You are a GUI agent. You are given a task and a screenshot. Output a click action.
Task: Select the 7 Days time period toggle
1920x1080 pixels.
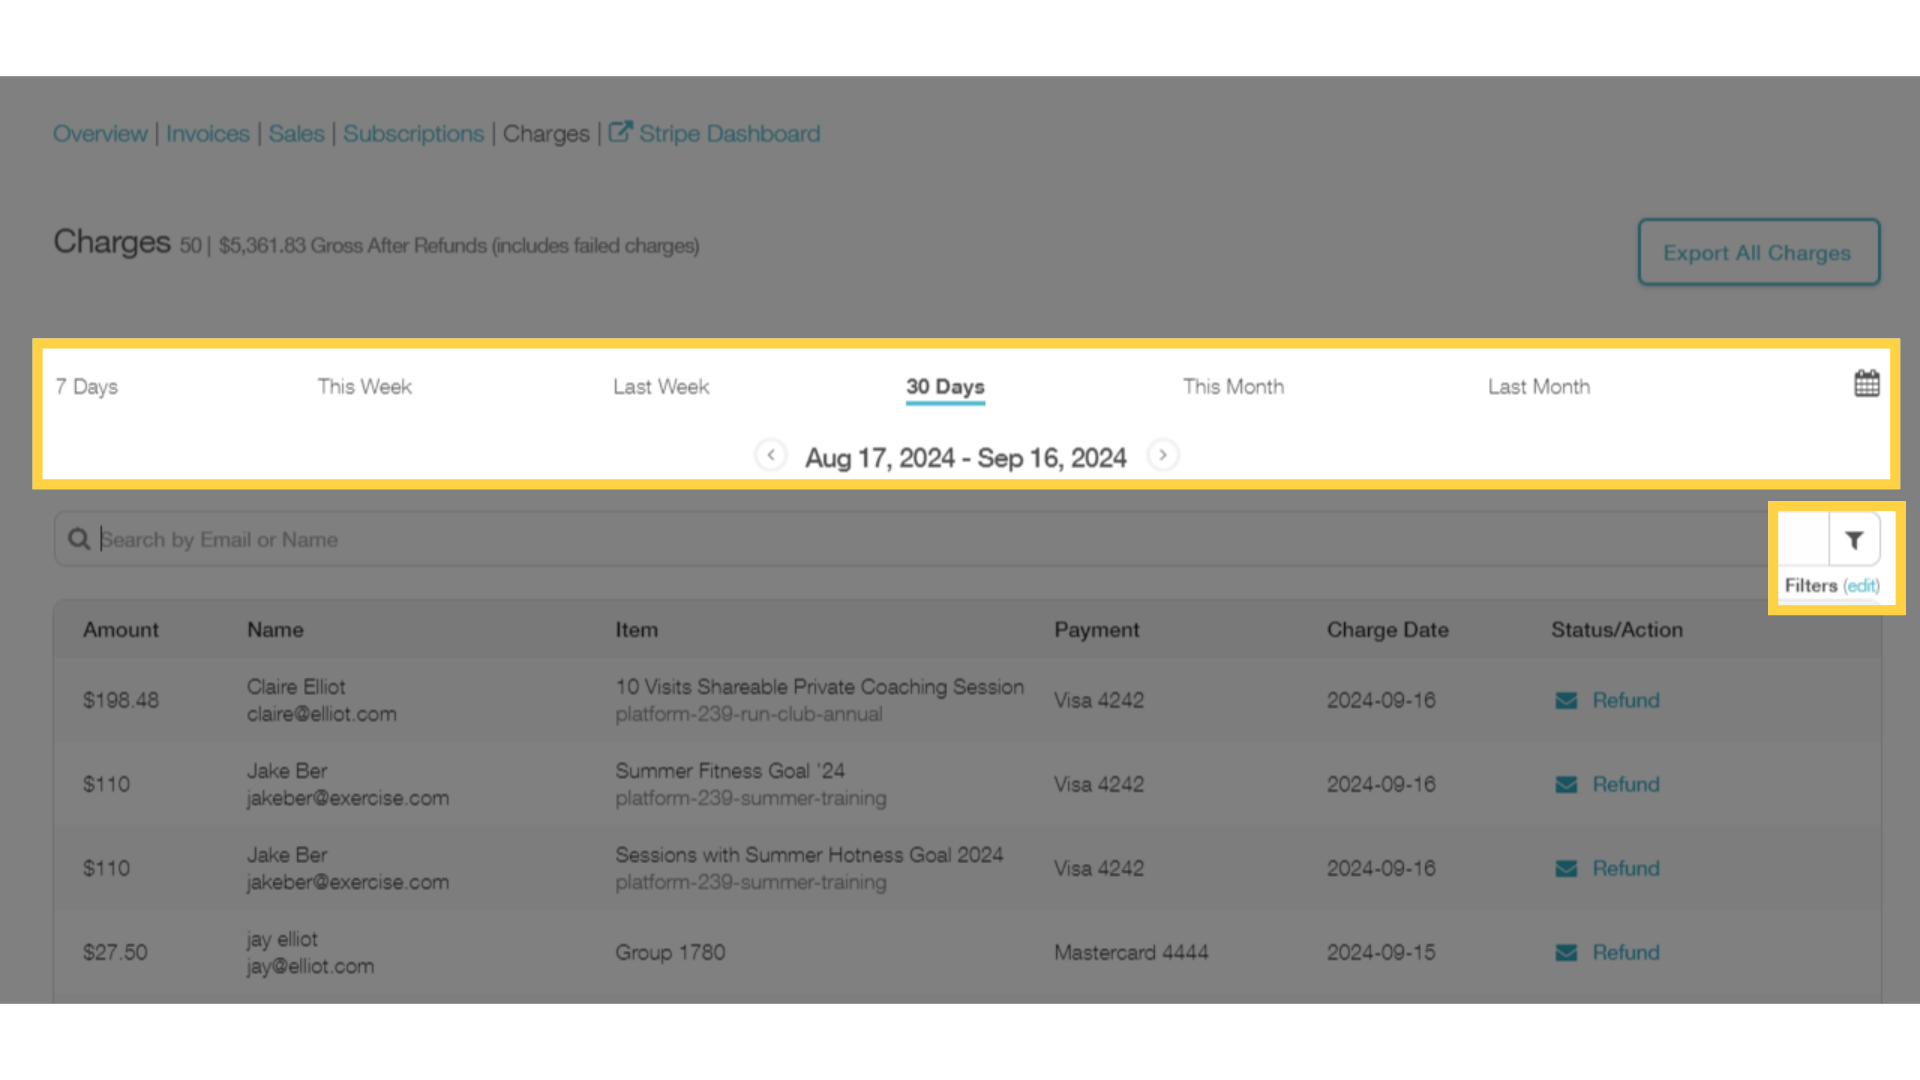pyautogui.click(x=86, y=386)
